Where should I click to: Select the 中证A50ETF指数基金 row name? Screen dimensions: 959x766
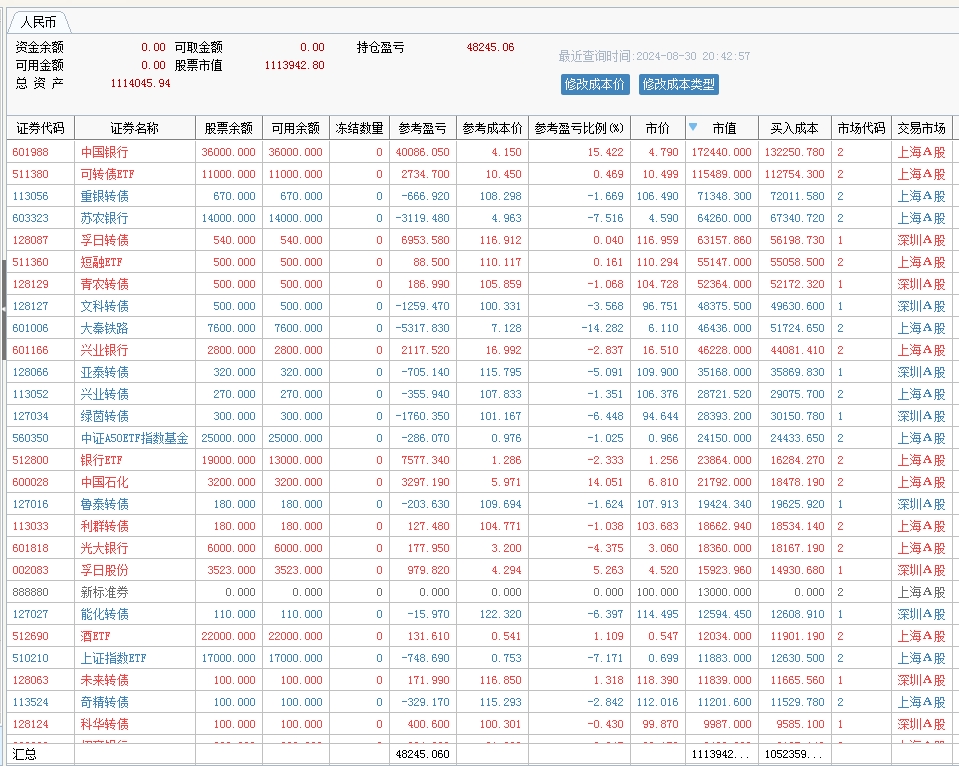(135, 439)
